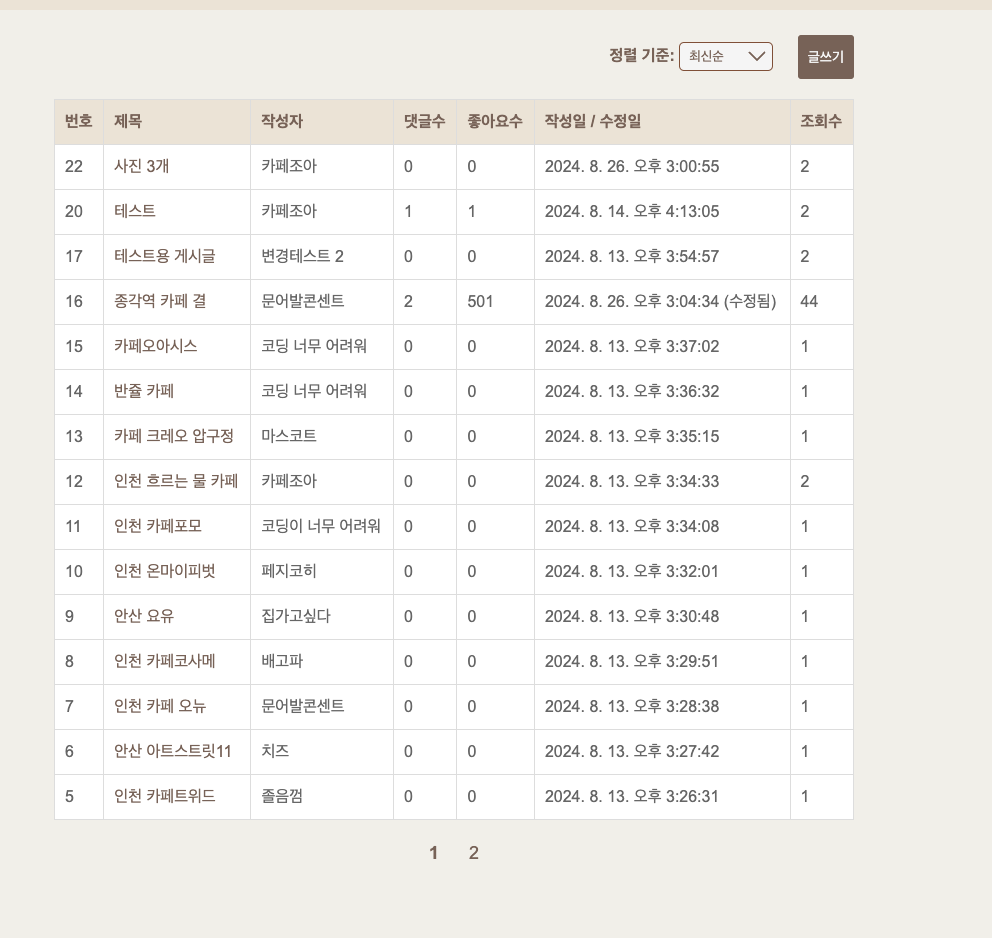
Task: Open the post 안산 요유
Action: 144,615
